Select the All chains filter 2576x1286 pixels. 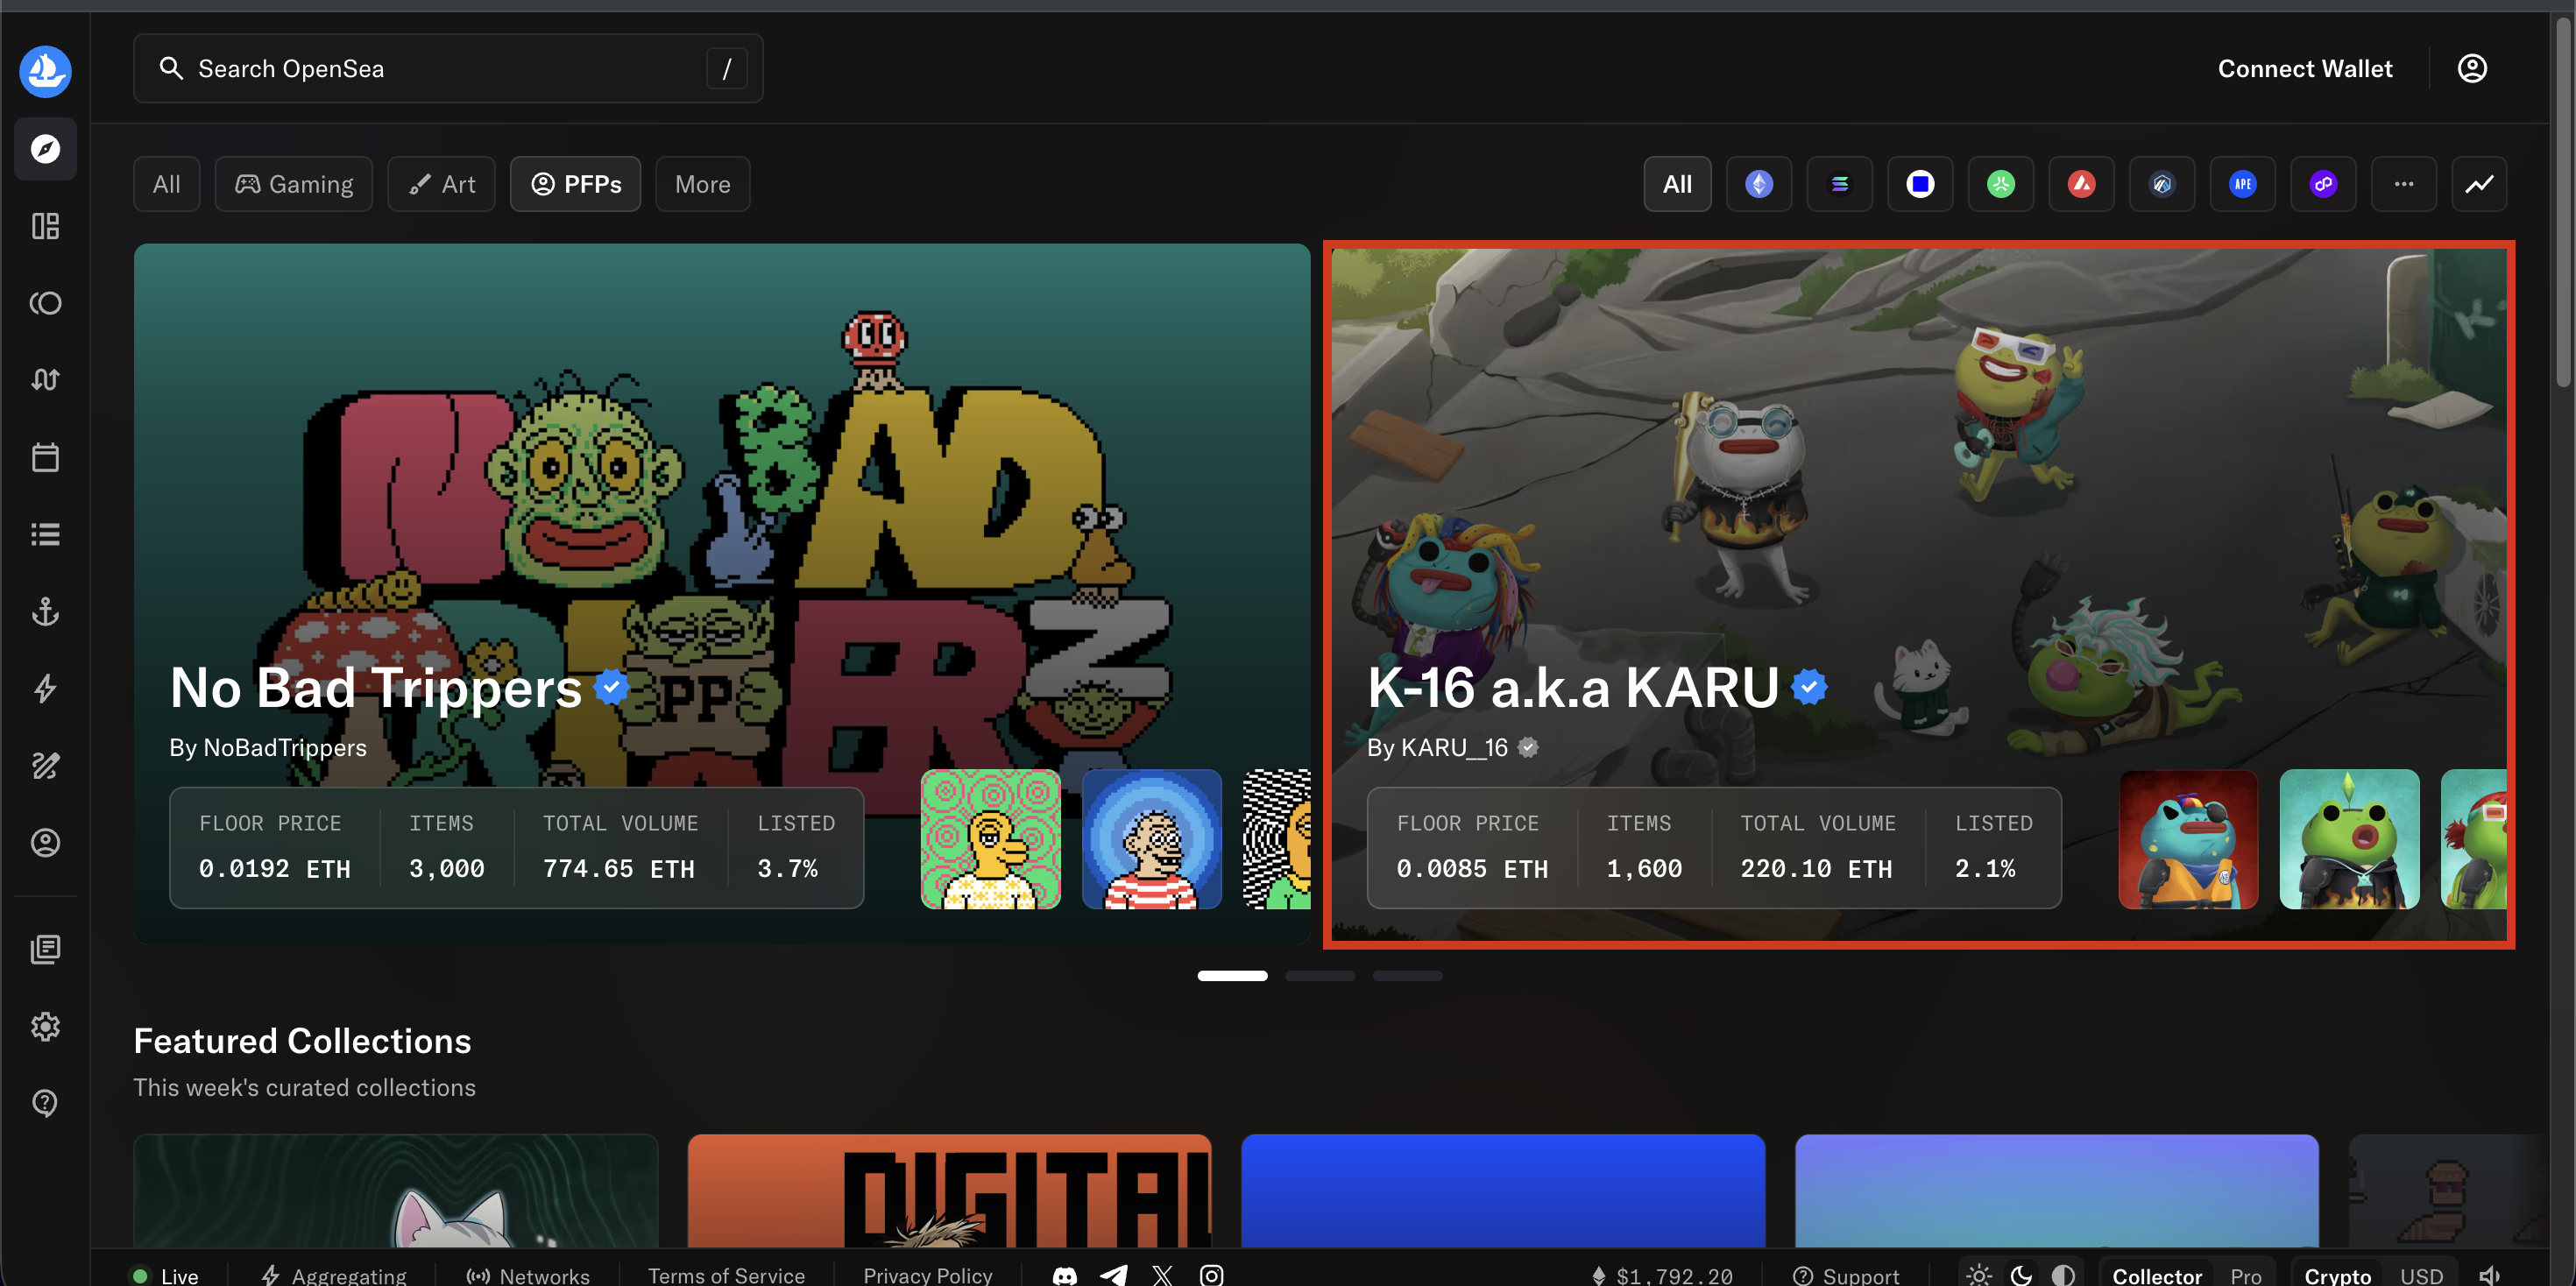point(1677,184)
